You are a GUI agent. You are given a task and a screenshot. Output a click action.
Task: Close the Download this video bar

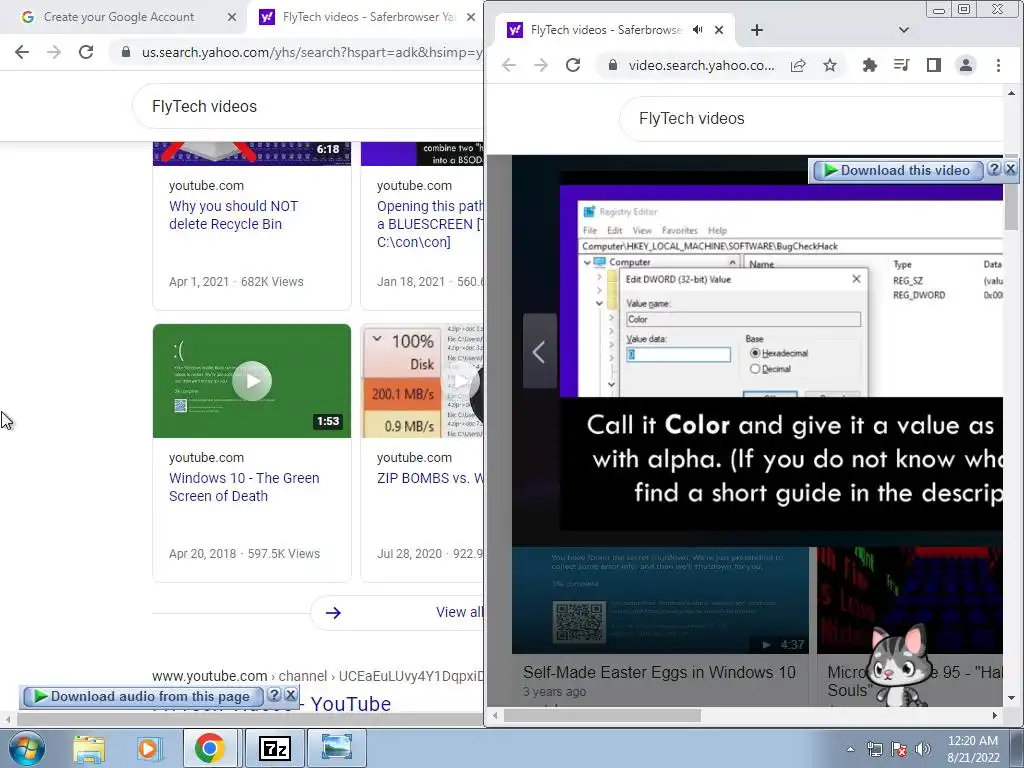click(1010, 169)
